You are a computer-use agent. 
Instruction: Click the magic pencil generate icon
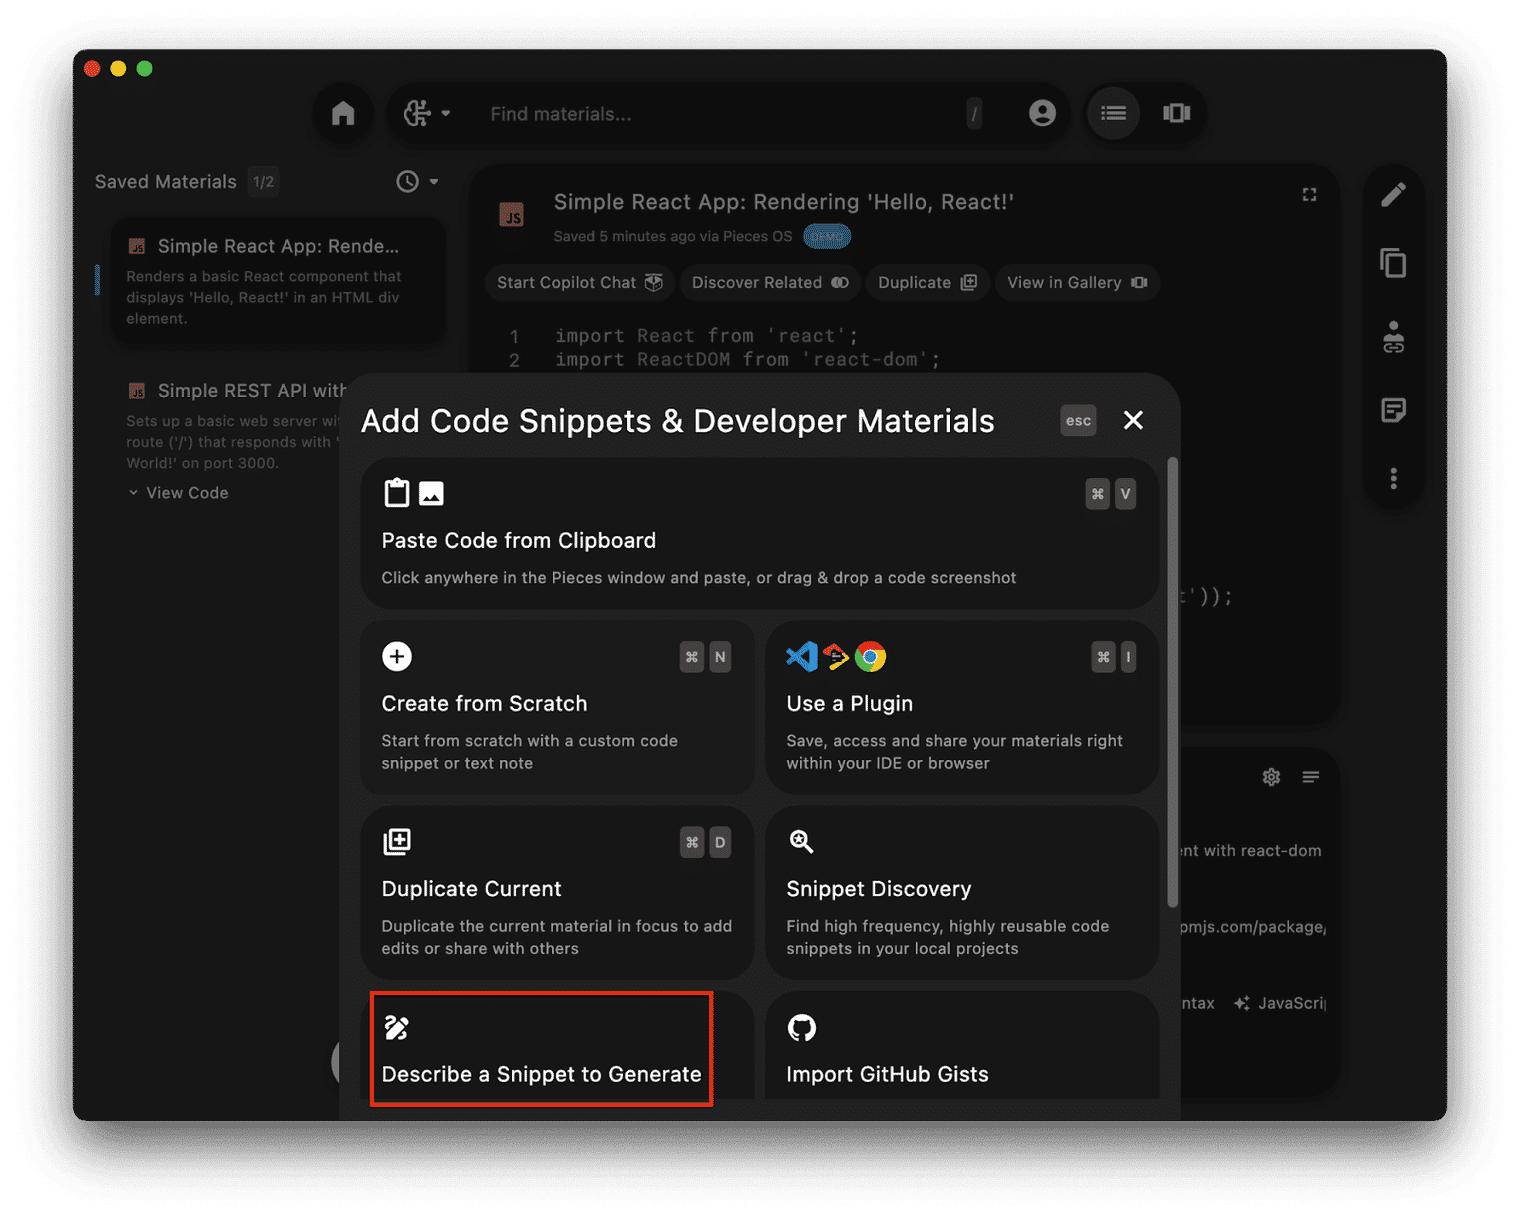[397, 1028]
